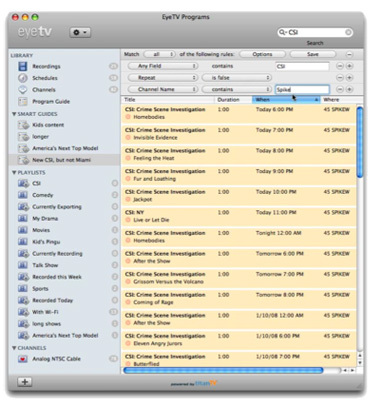The height and width of the screenshot is (407, 380).
Task: Open the Comedy playlist icon
Action: coord(23,195)
